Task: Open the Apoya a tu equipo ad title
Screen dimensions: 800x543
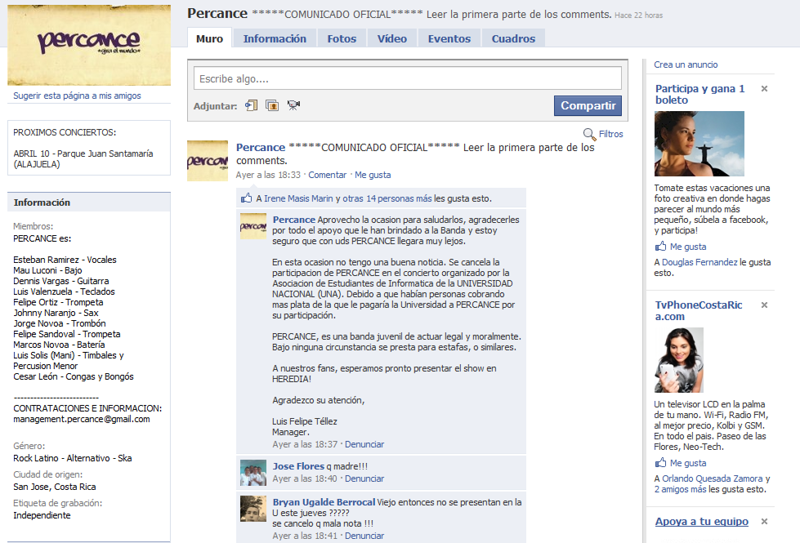Action: [702, 522]
